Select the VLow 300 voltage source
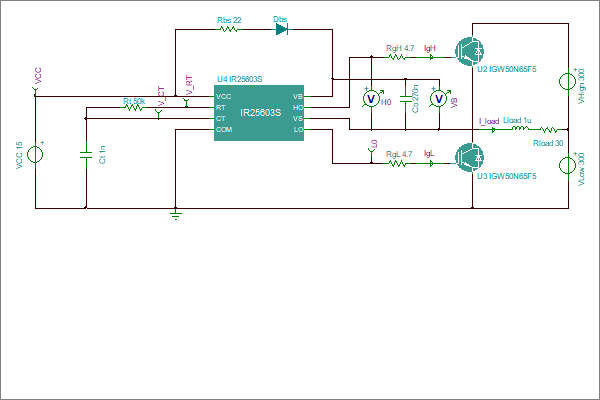The height and width of the screenshot is (400, 600). tap(568, 165)
